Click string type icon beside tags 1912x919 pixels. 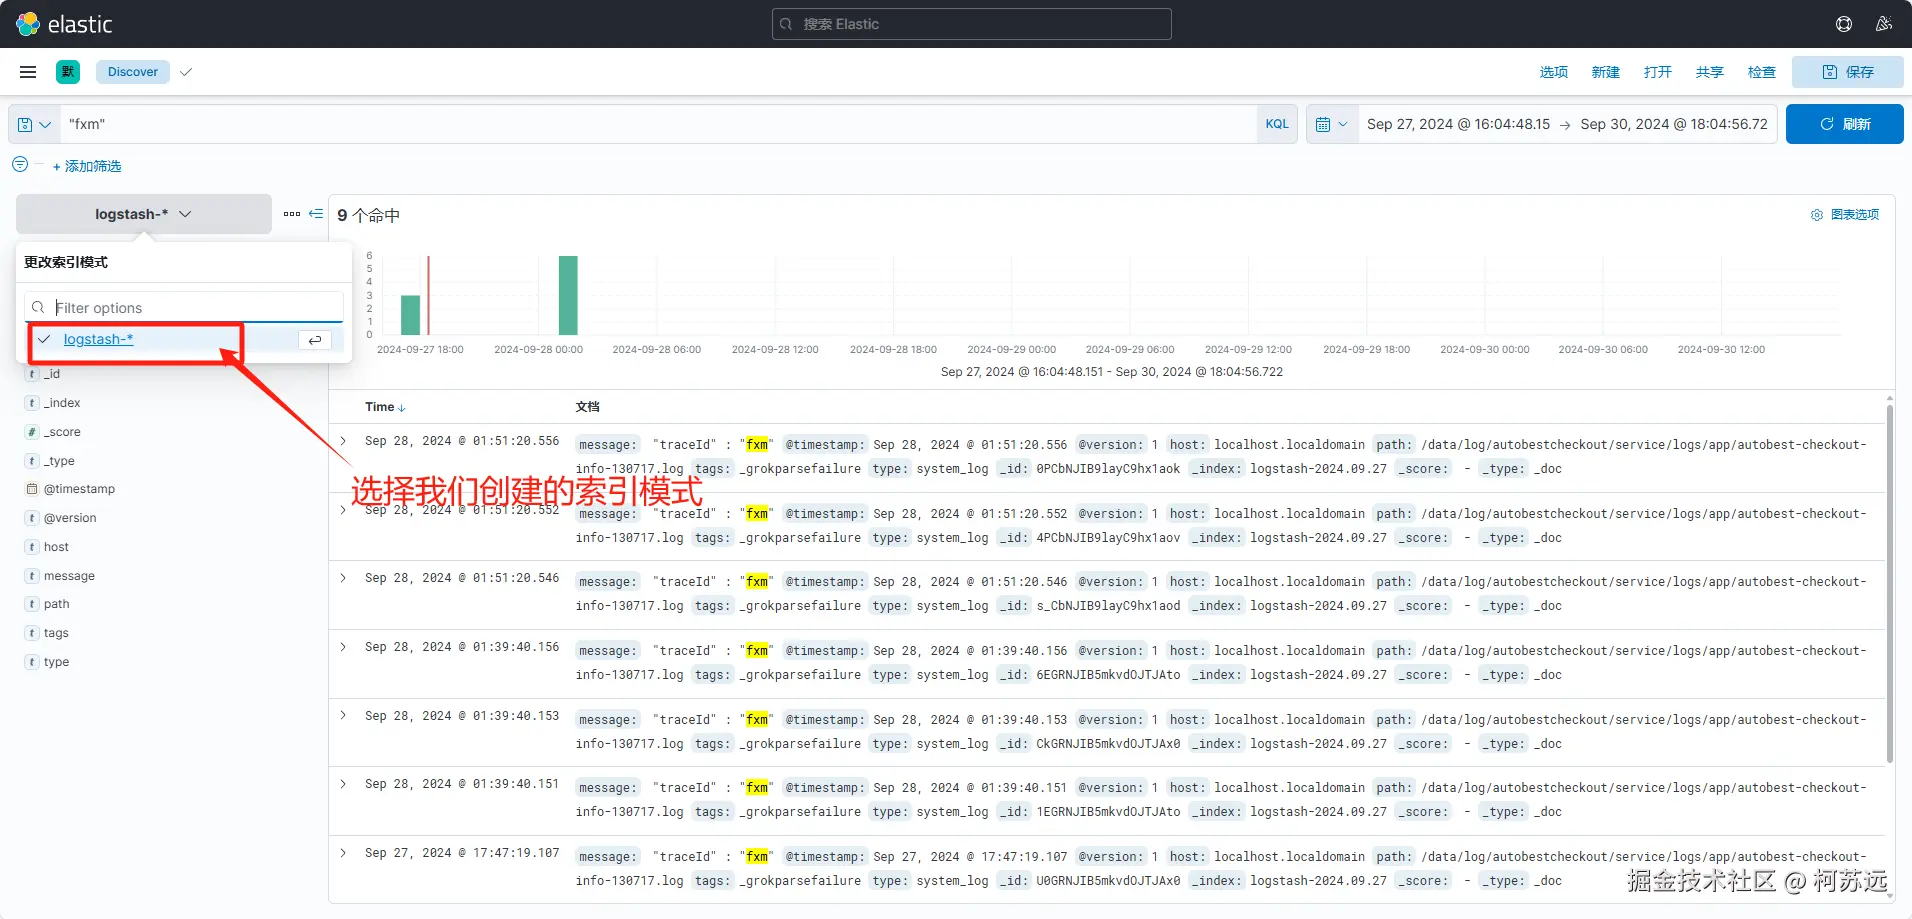tap(32, 633)
